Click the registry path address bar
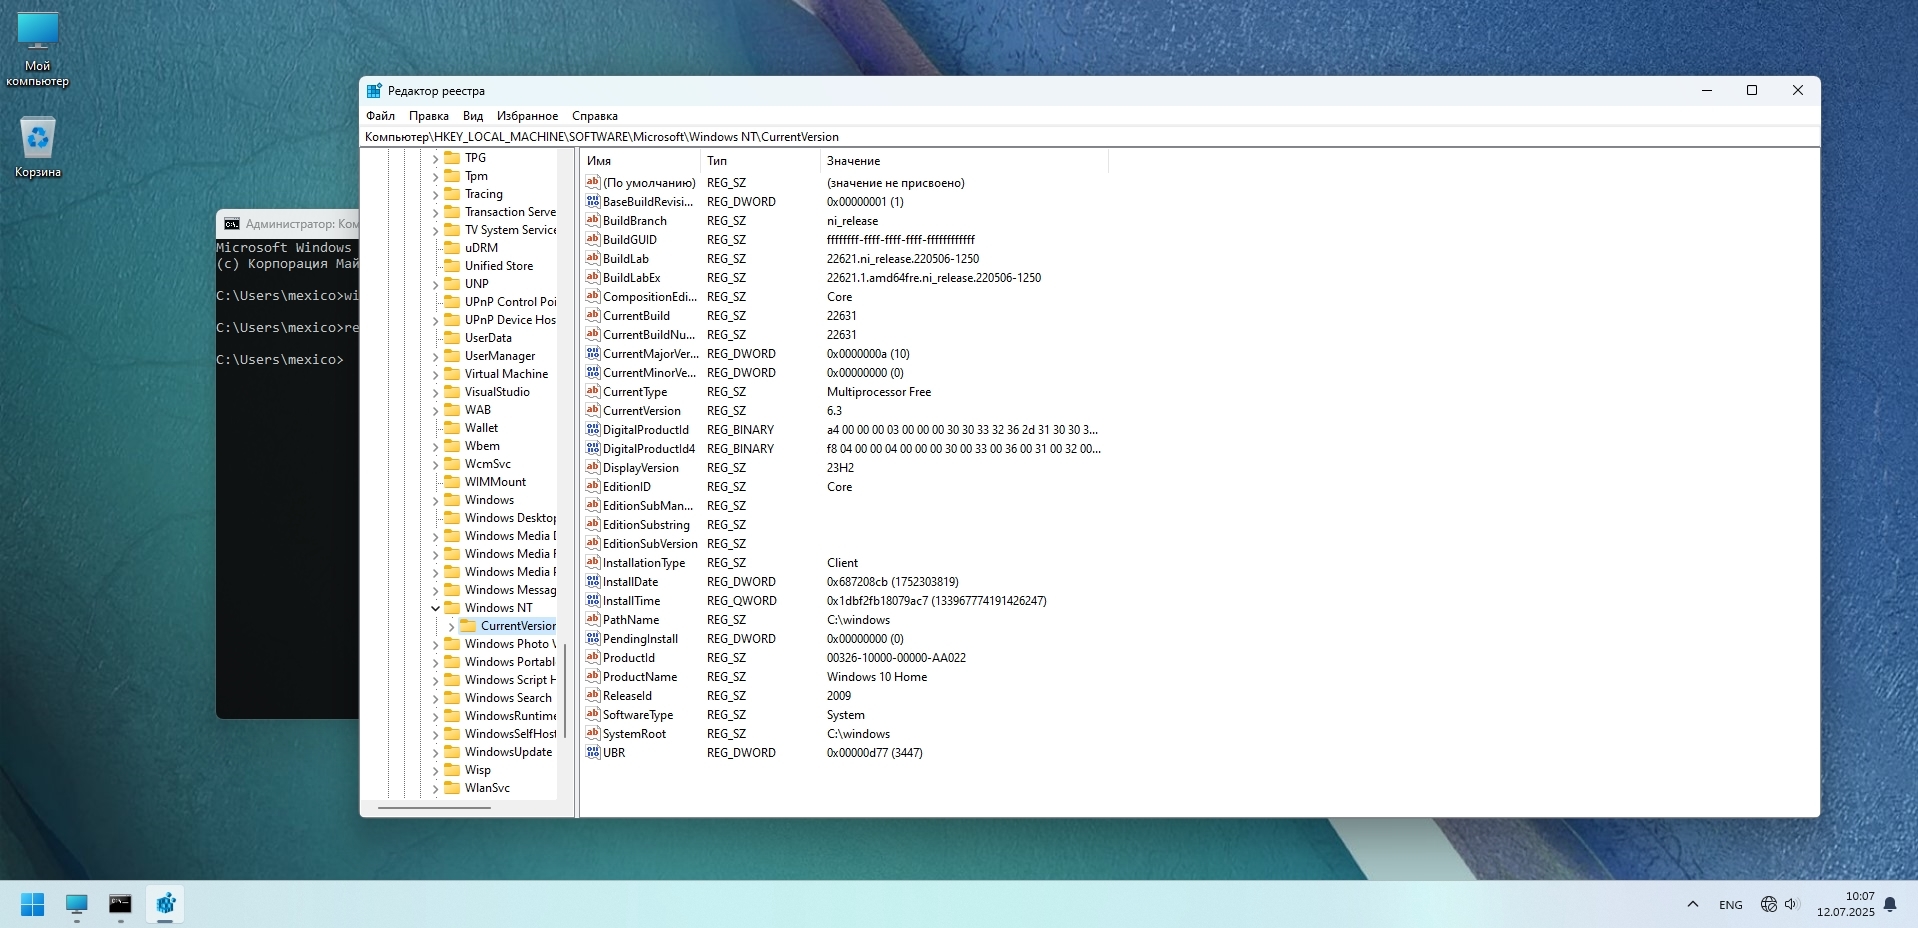Screen dimensions: 1918x928 tap(1089, 137)
